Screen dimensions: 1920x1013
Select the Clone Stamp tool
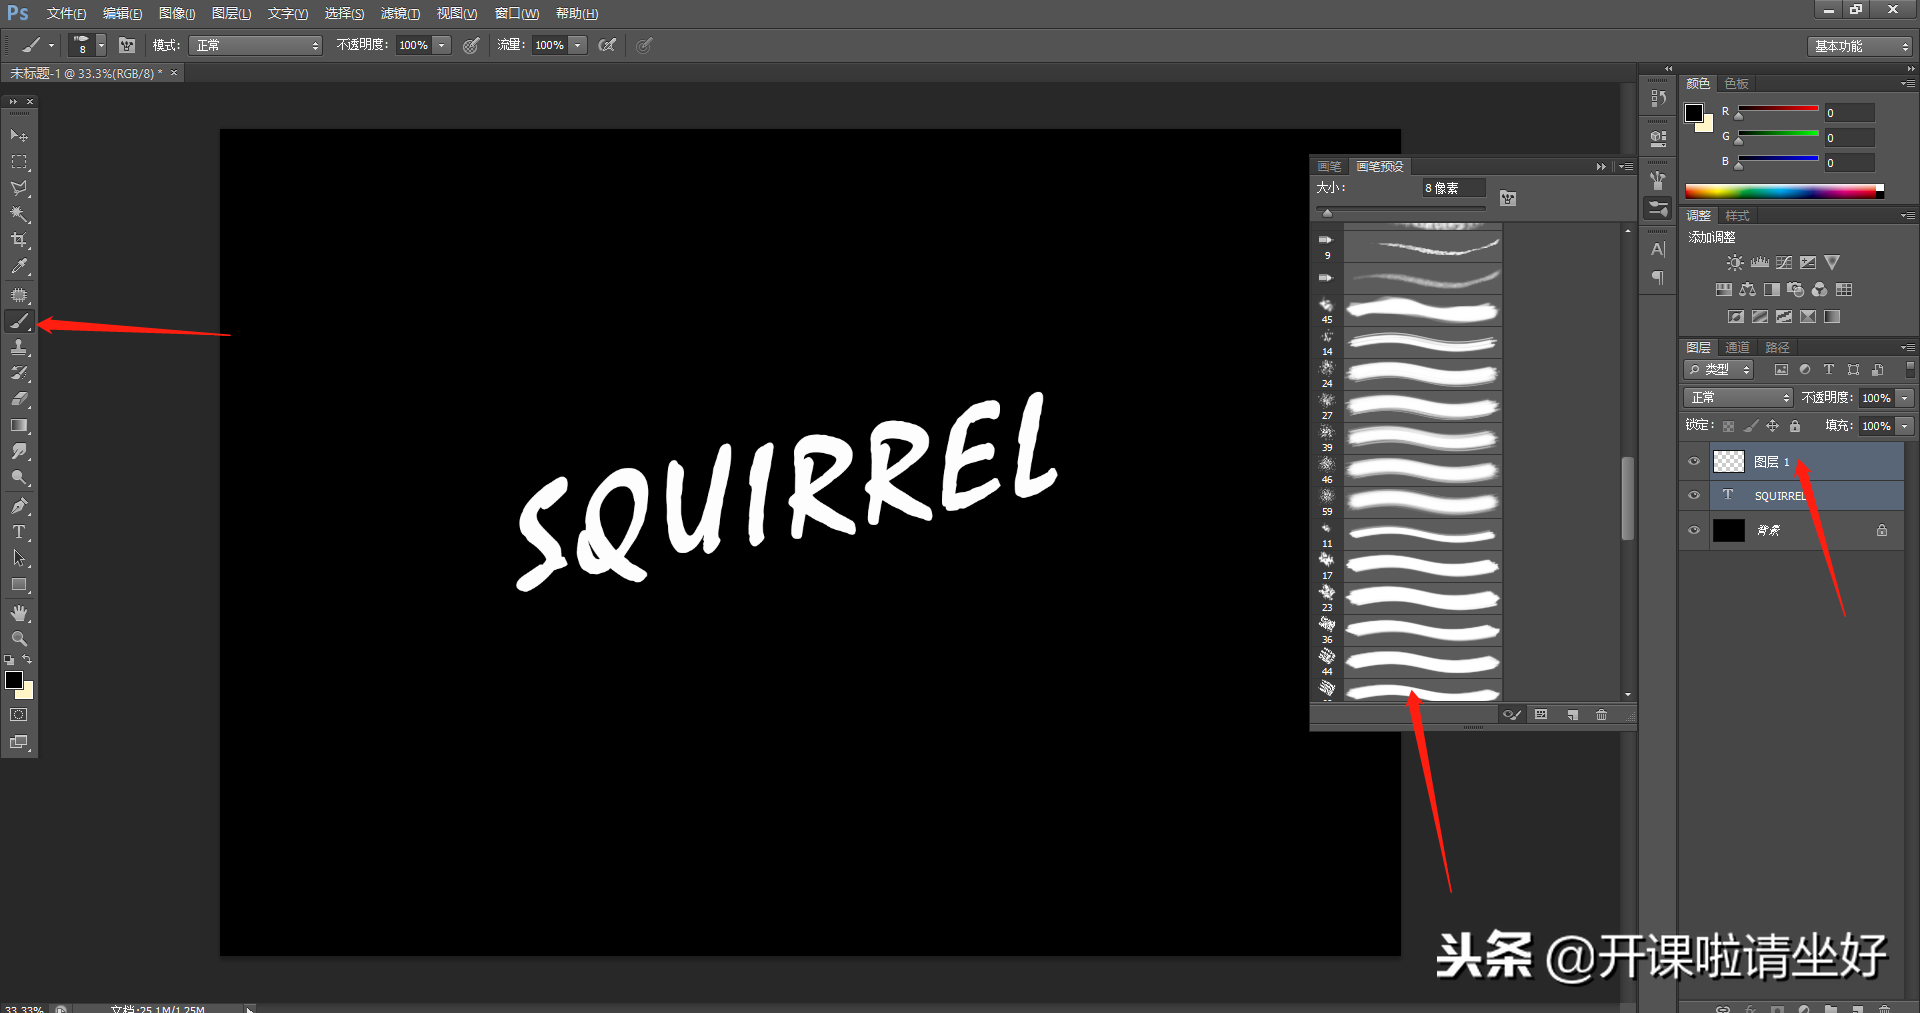click(19, 347)
